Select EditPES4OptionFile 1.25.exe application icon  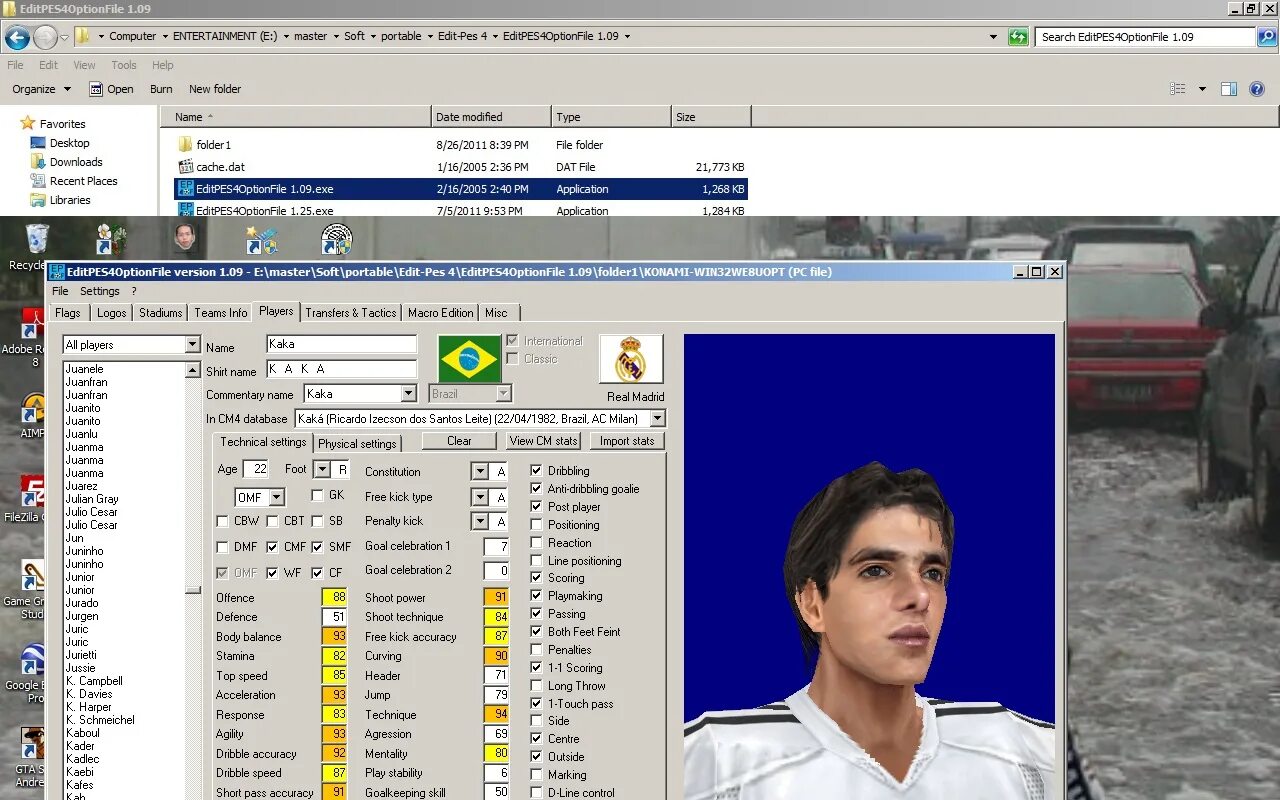[185, 210]
